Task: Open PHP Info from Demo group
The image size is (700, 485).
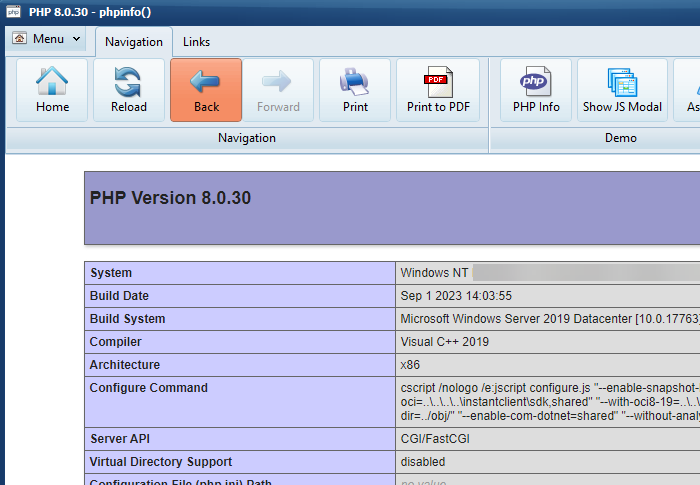Action: coord(536,90)
